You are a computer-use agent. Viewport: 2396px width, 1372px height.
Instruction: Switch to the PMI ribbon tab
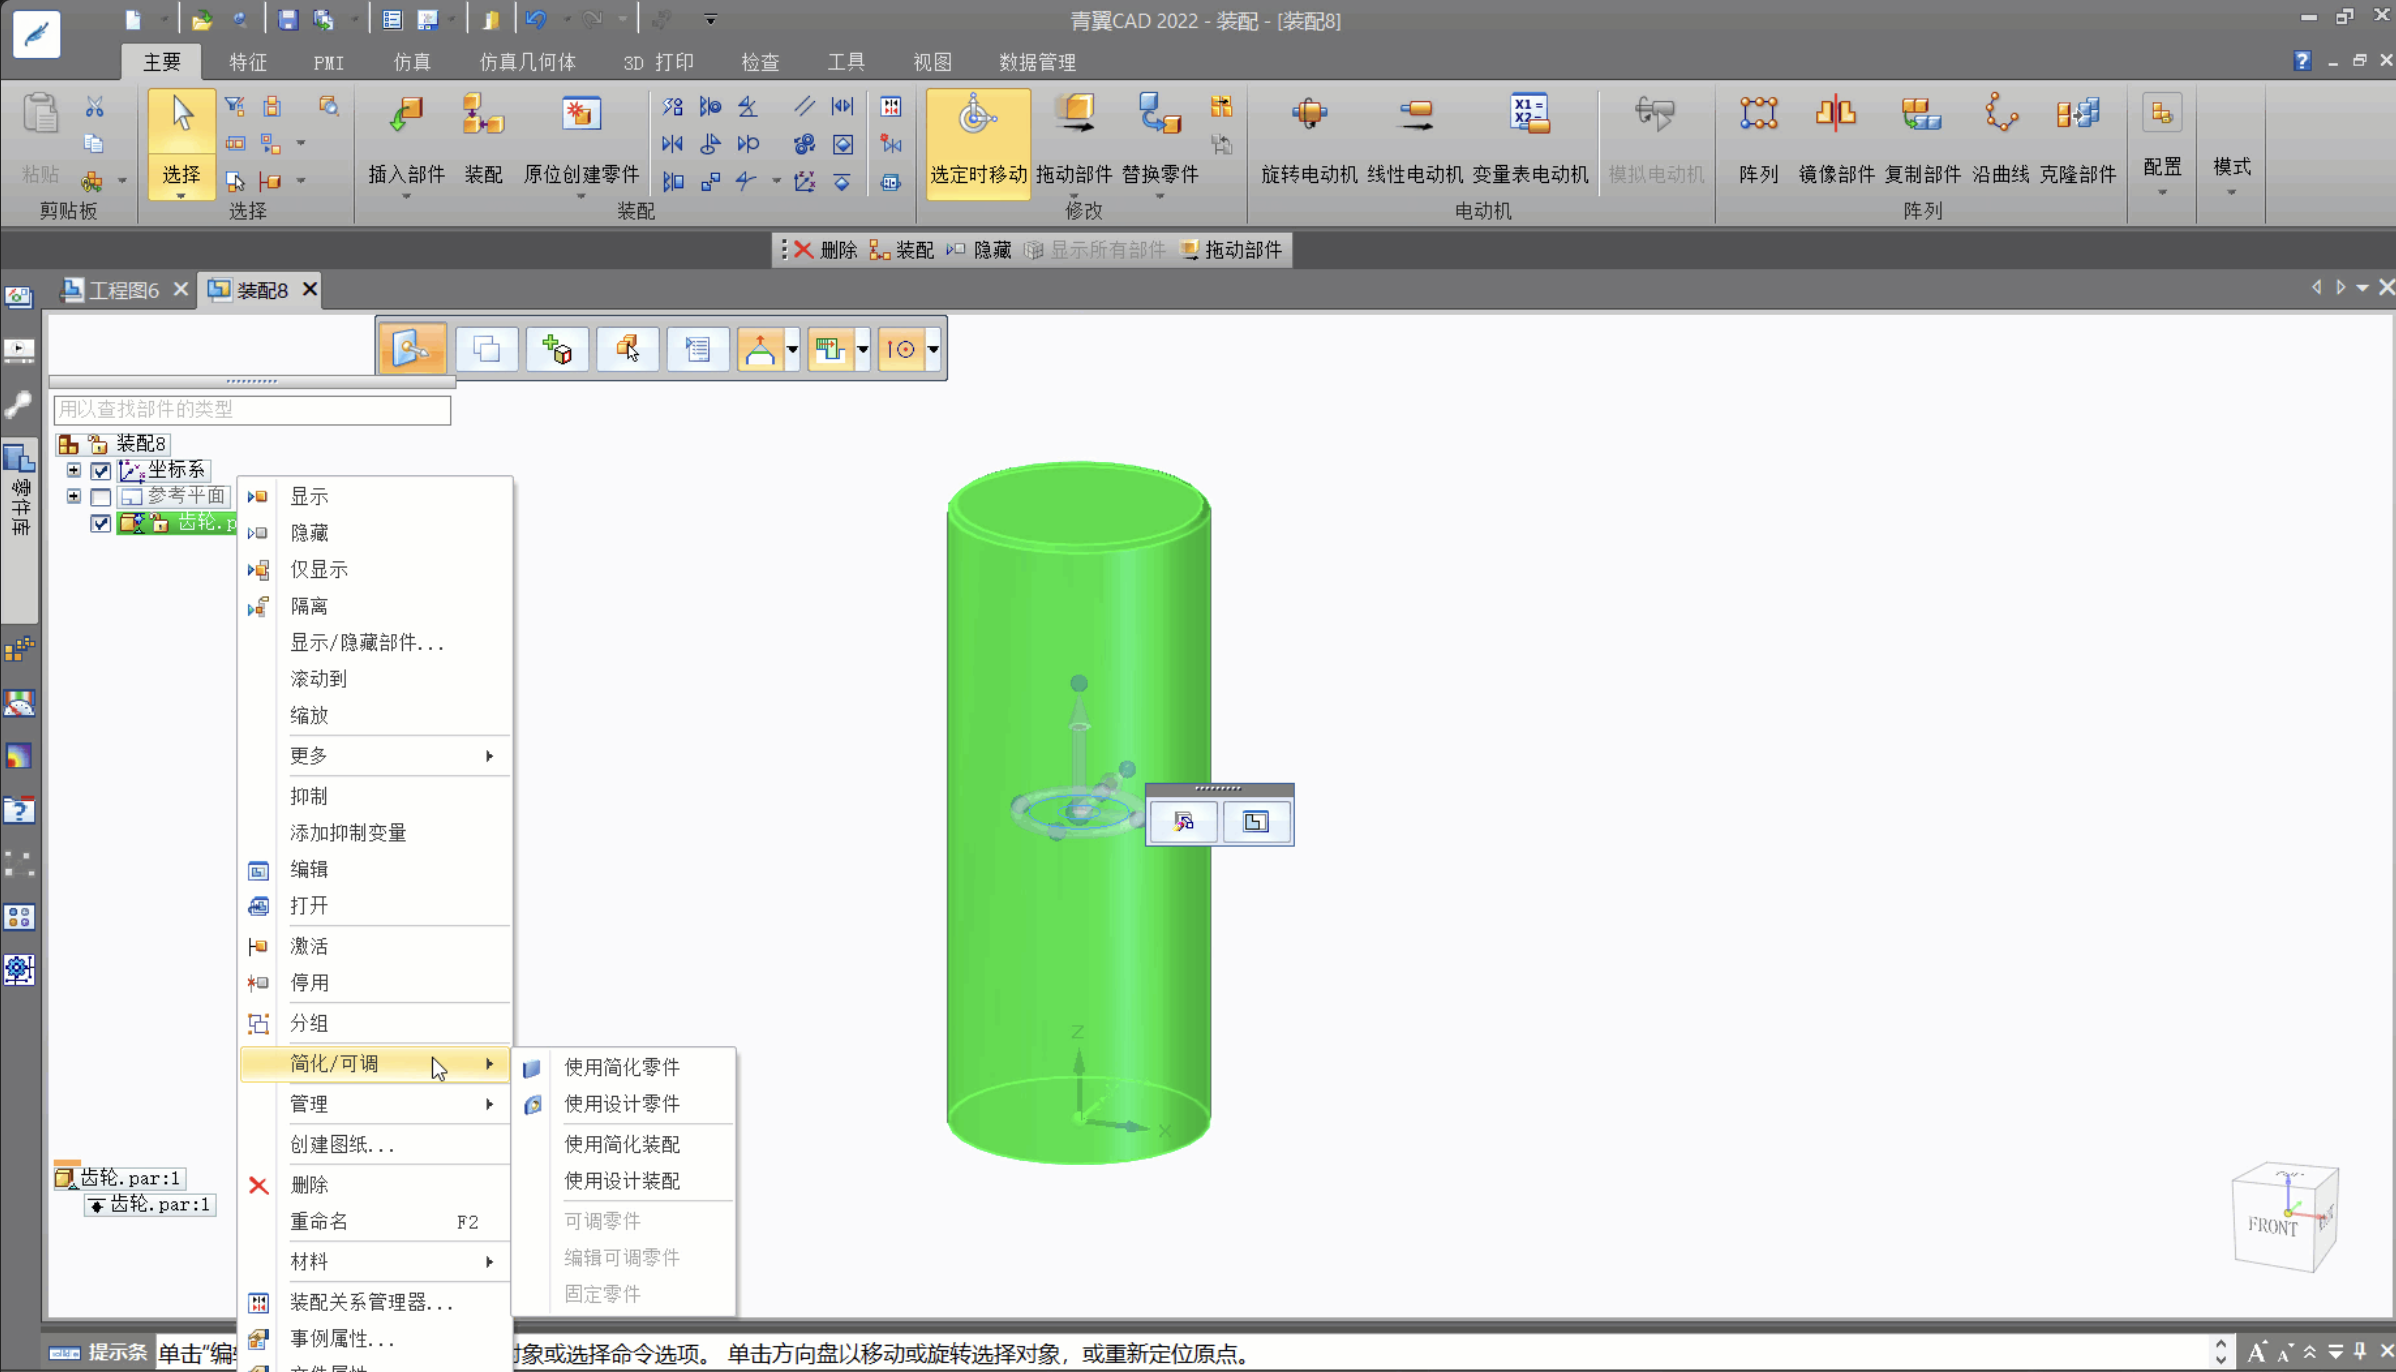tap(329, 62)
